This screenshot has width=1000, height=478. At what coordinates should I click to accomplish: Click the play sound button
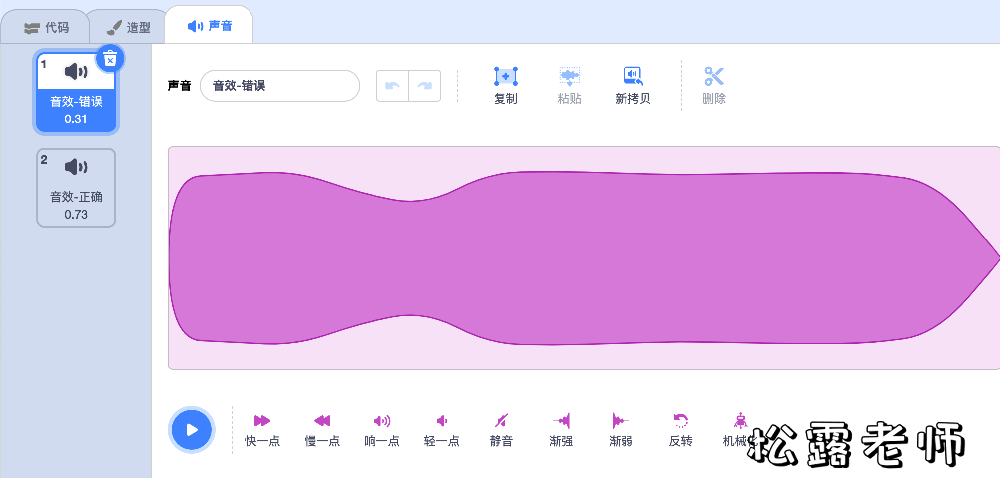coord(192,430)
